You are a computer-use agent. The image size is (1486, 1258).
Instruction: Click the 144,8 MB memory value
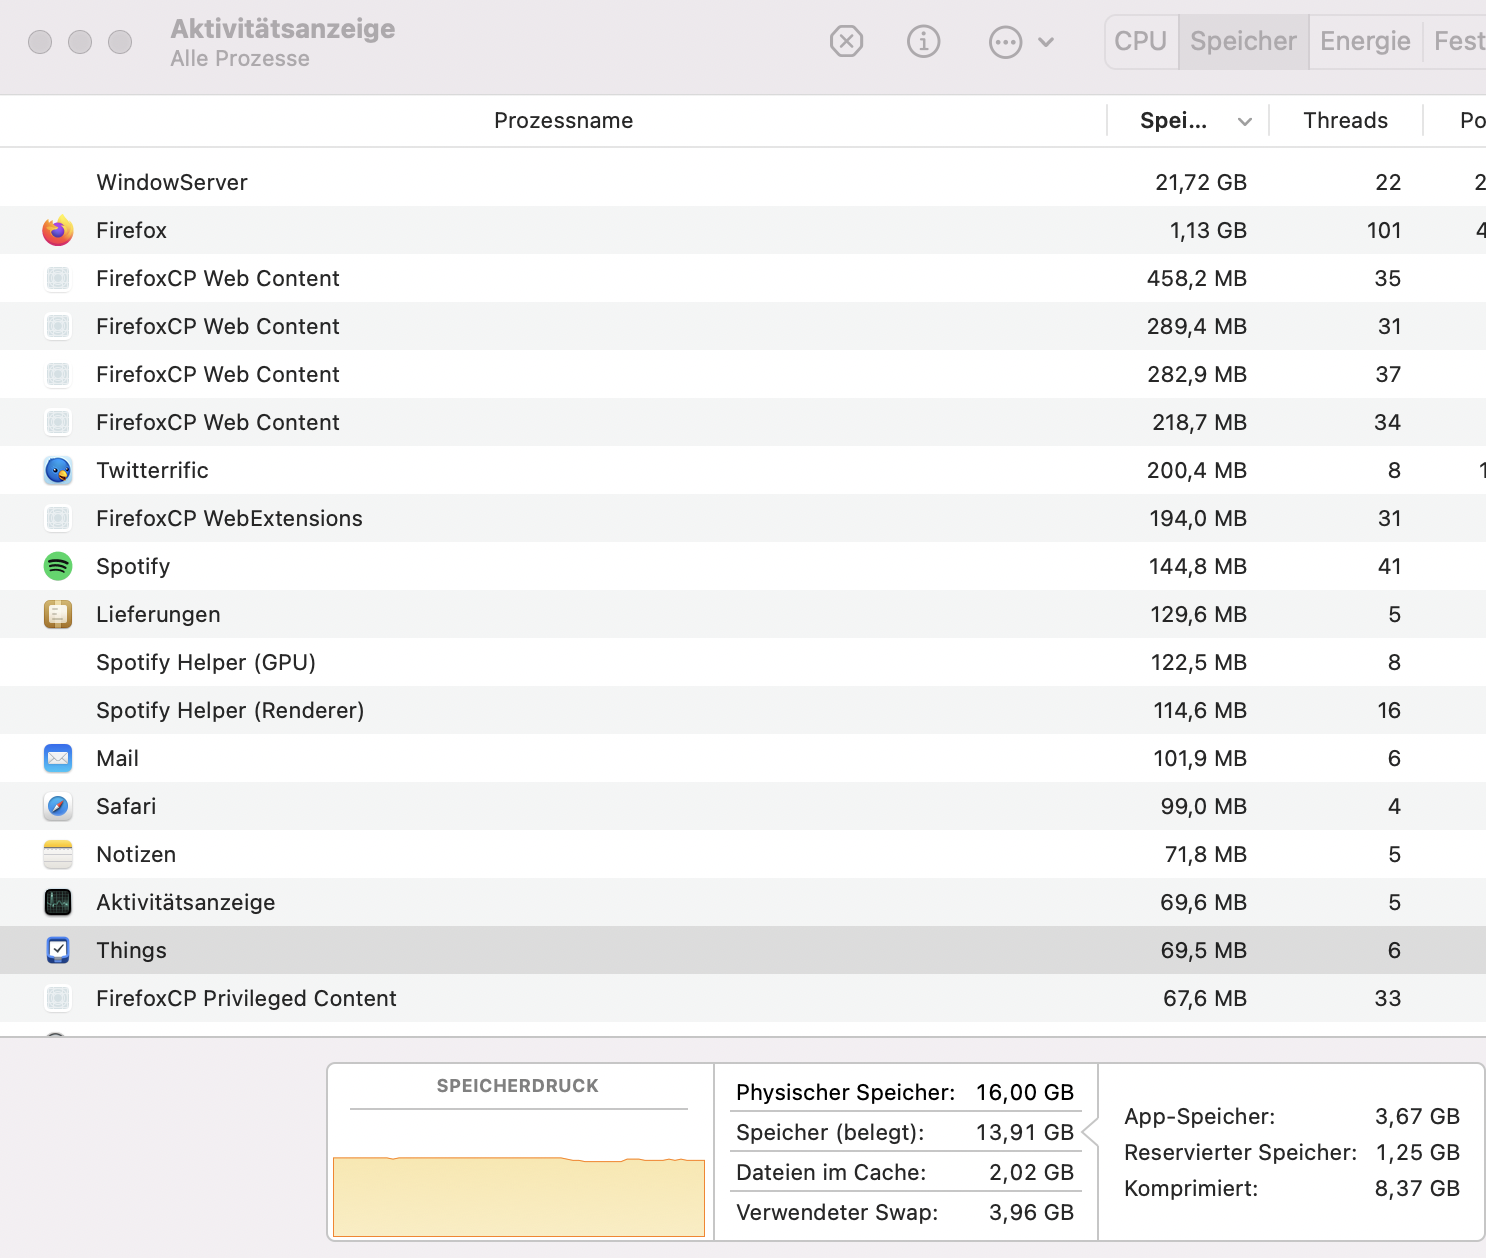coord(1198,566)
